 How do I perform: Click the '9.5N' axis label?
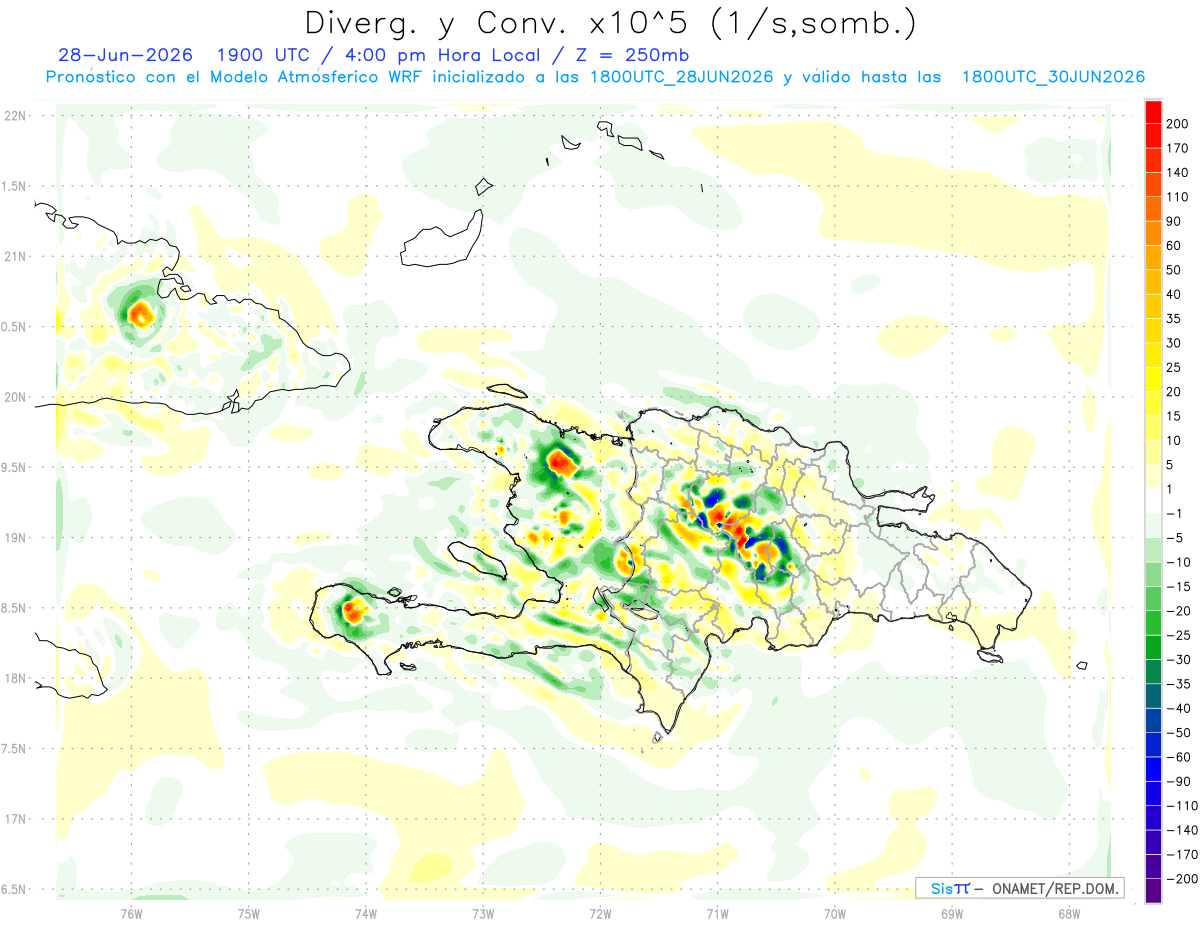click(14, 467)
